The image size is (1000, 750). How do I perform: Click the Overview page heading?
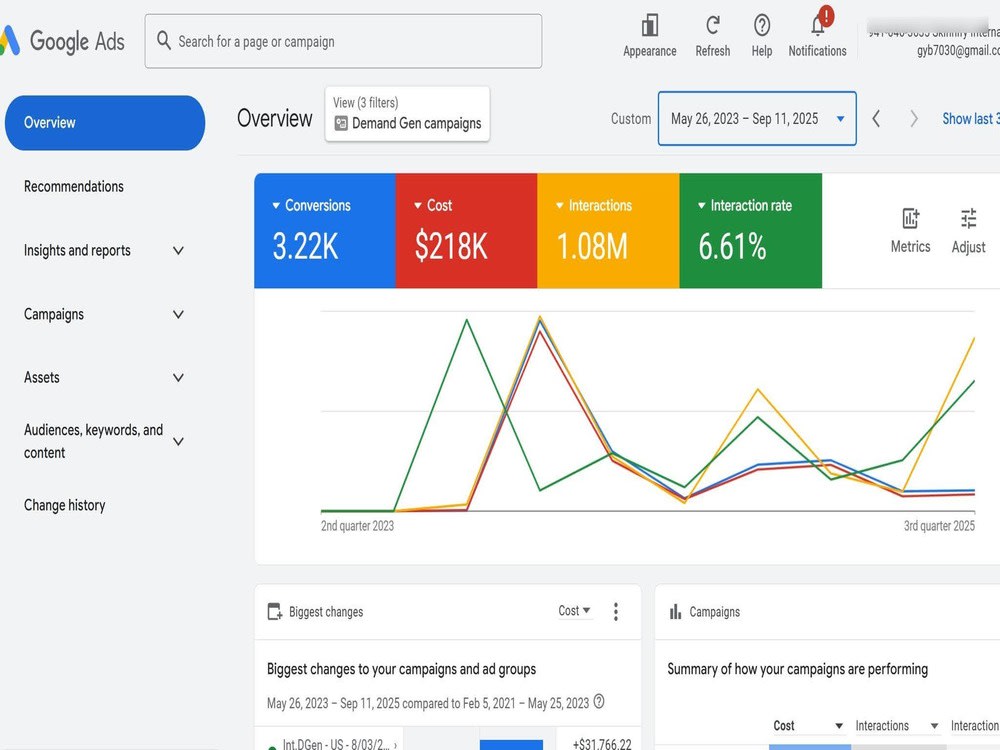pyautogui.click(x=275, y=119)
